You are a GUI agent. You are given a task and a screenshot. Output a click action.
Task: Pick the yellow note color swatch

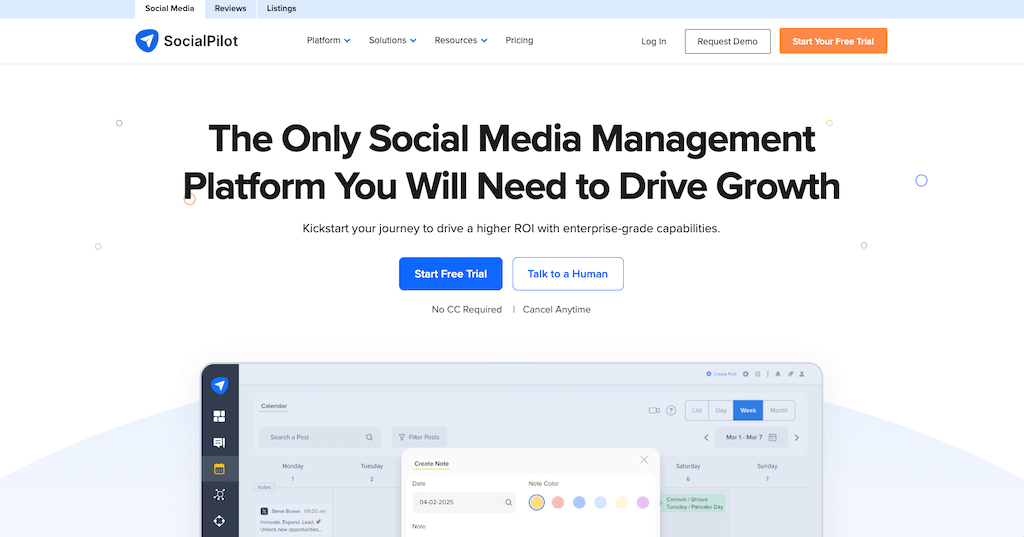click(537, 502)
